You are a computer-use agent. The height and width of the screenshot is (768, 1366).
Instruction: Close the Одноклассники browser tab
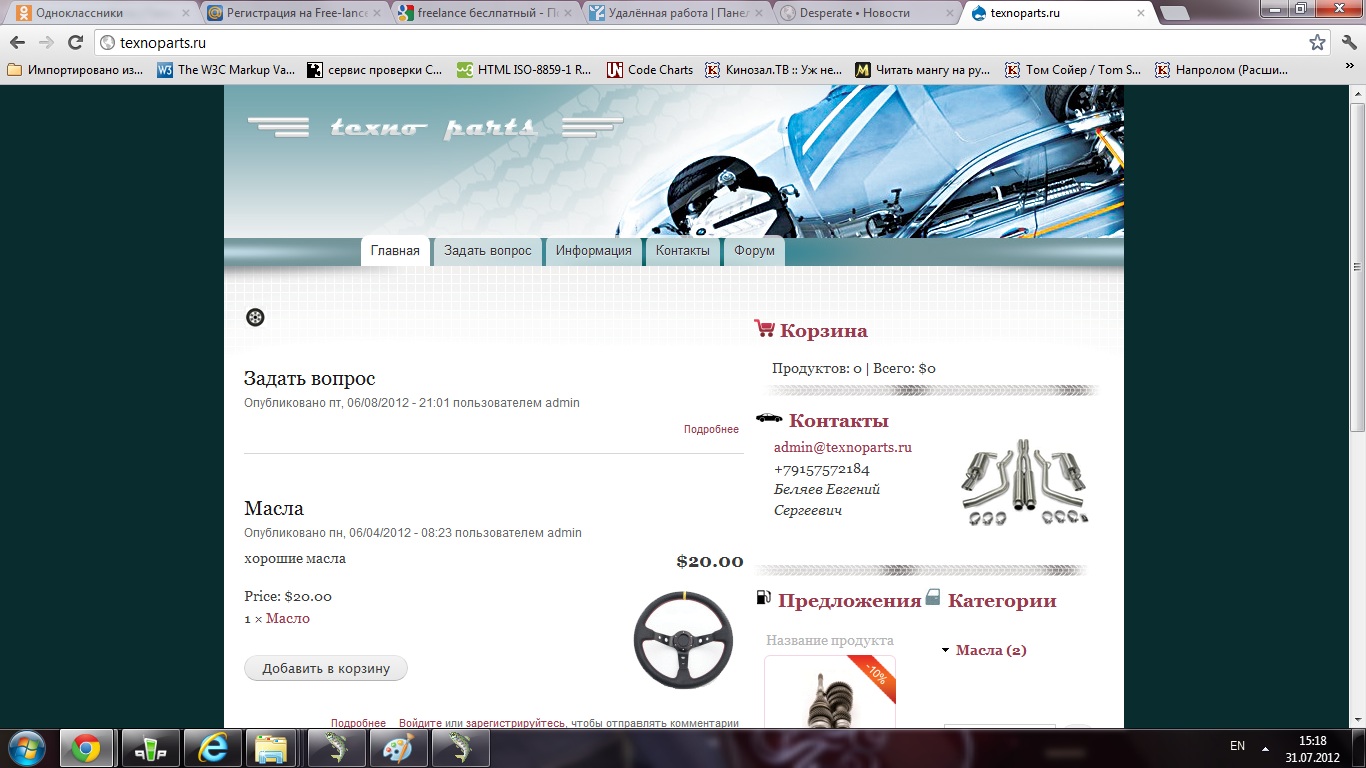point(185,14)
